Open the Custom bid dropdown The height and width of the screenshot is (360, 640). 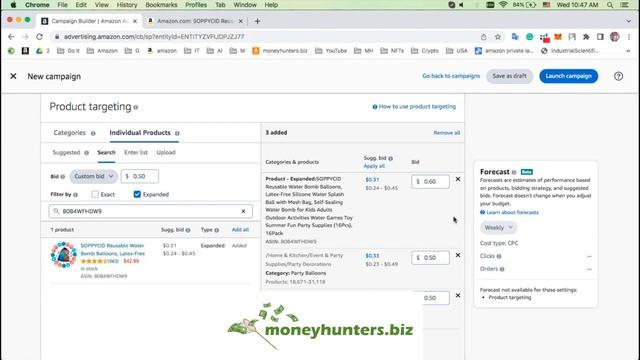pyautogui.click(x=93, y=176)
